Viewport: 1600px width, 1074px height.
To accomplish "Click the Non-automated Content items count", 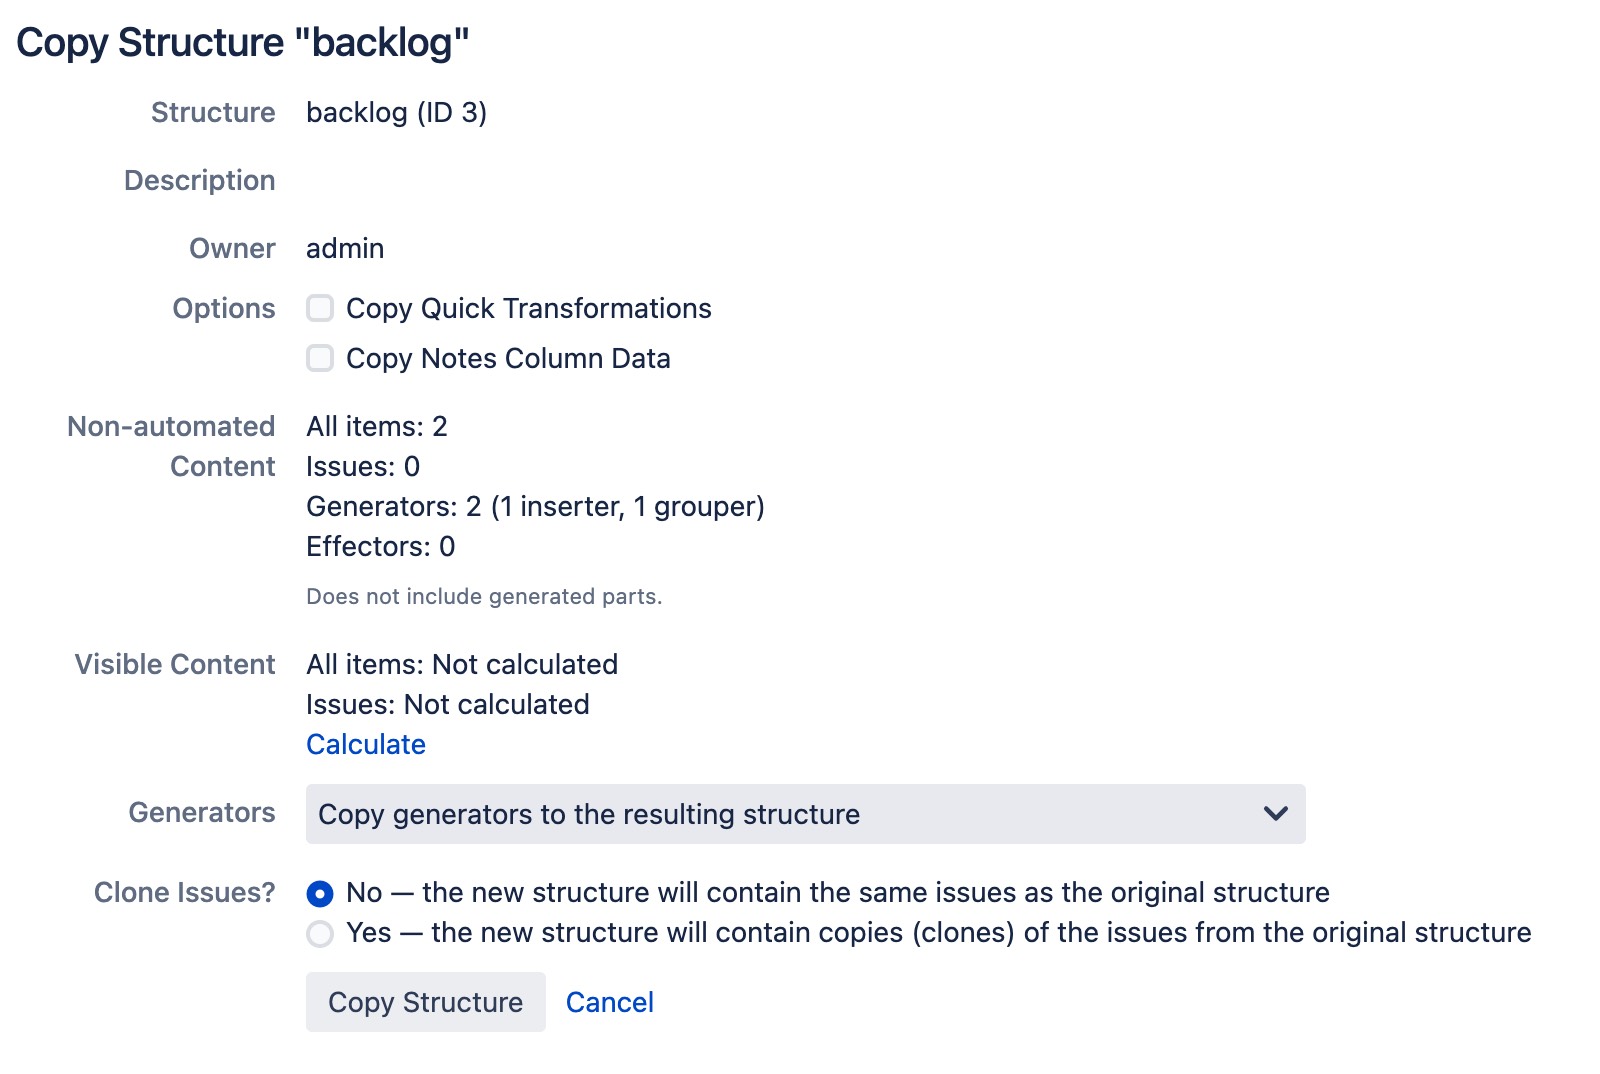I will coord(377,427).
